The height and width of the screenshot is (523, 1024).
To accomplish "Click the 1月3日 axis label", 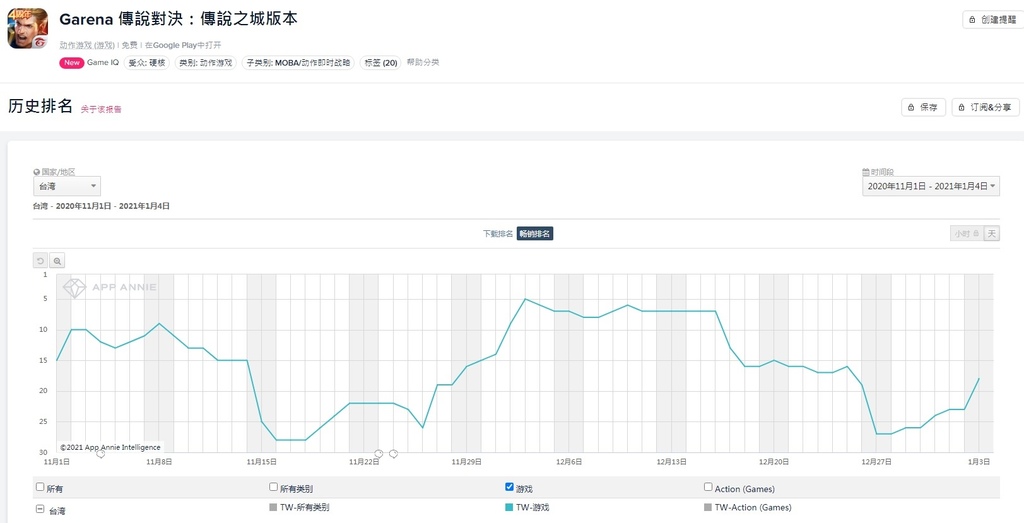I will click(978, 462).
